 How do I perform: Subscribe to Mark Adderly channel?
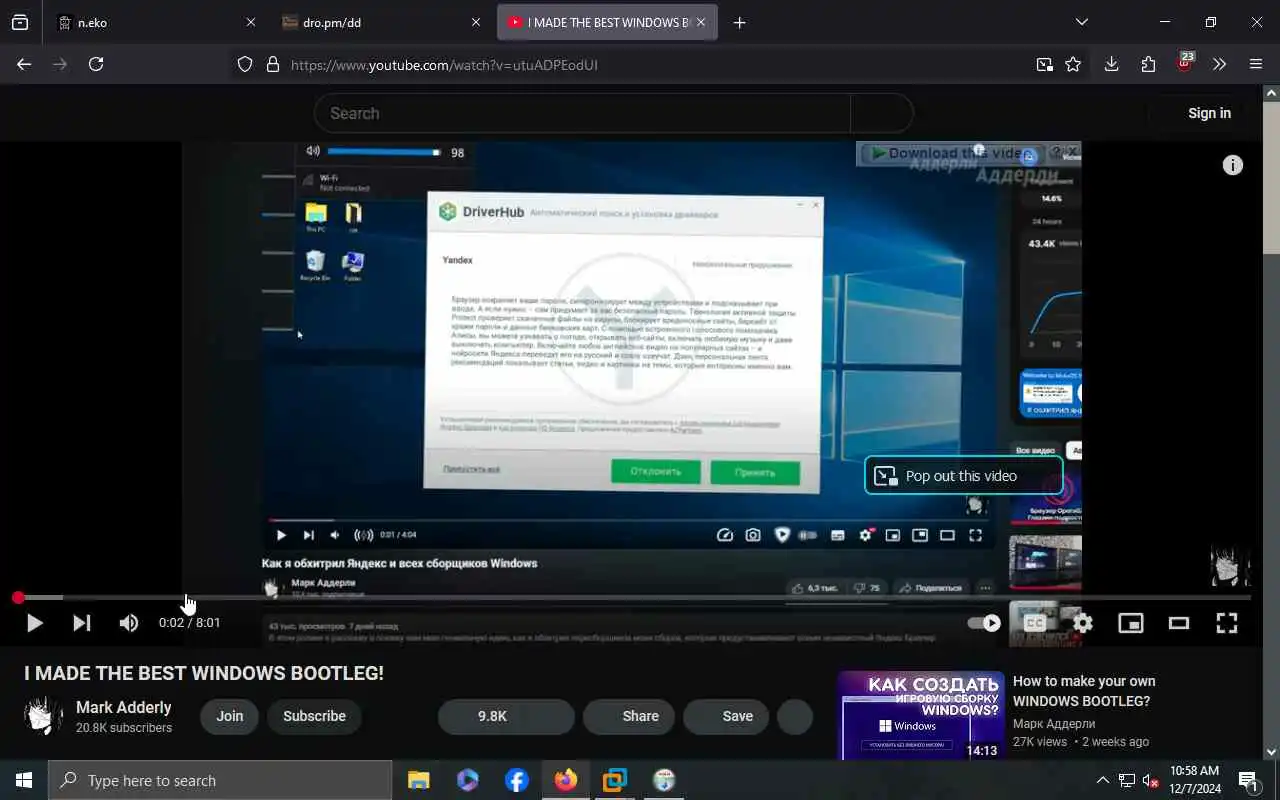[x=314, y=716]
